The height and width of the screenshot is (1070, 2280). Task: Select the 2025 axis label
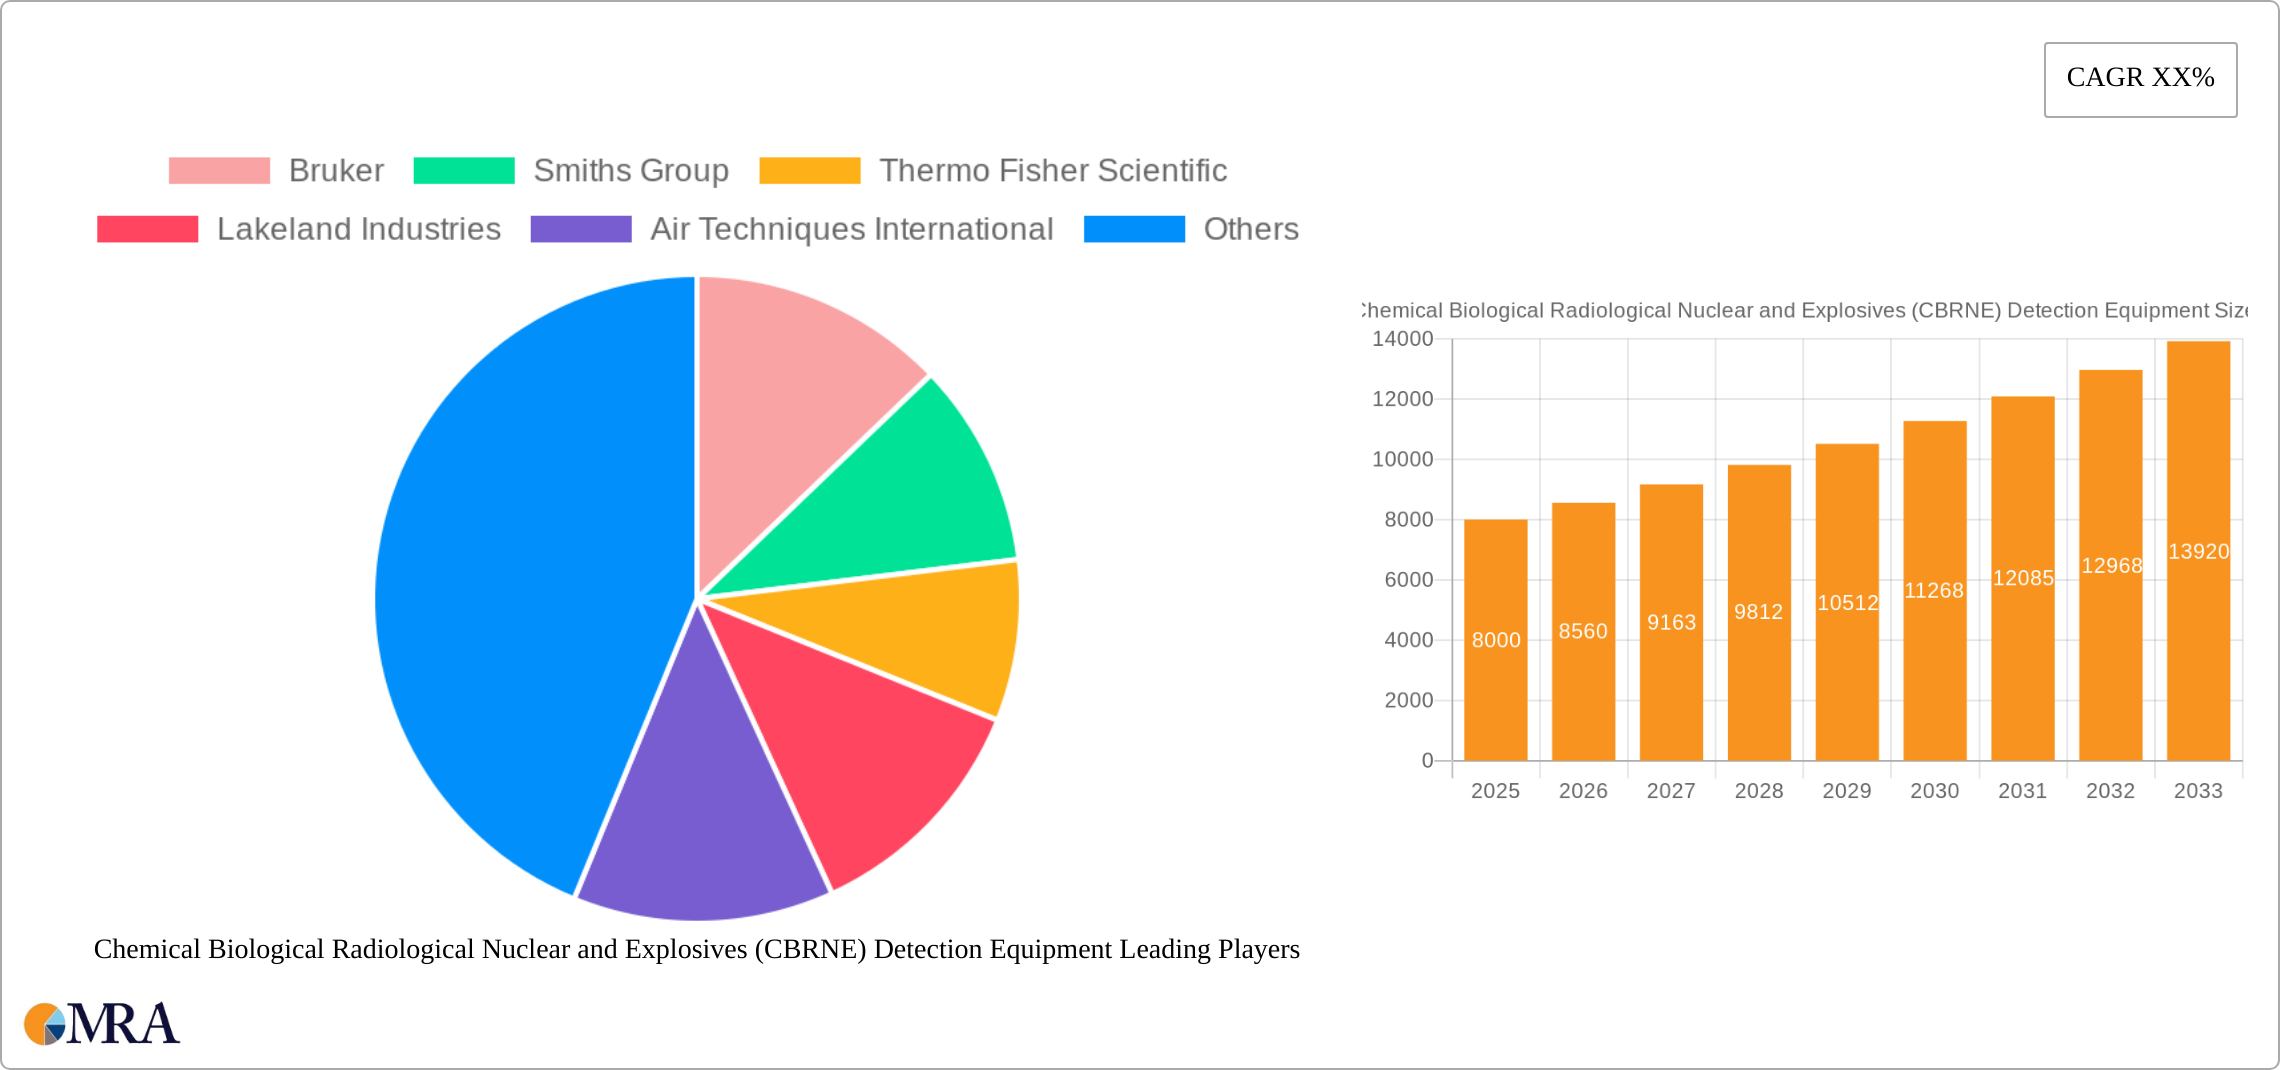coord(1494,790)
